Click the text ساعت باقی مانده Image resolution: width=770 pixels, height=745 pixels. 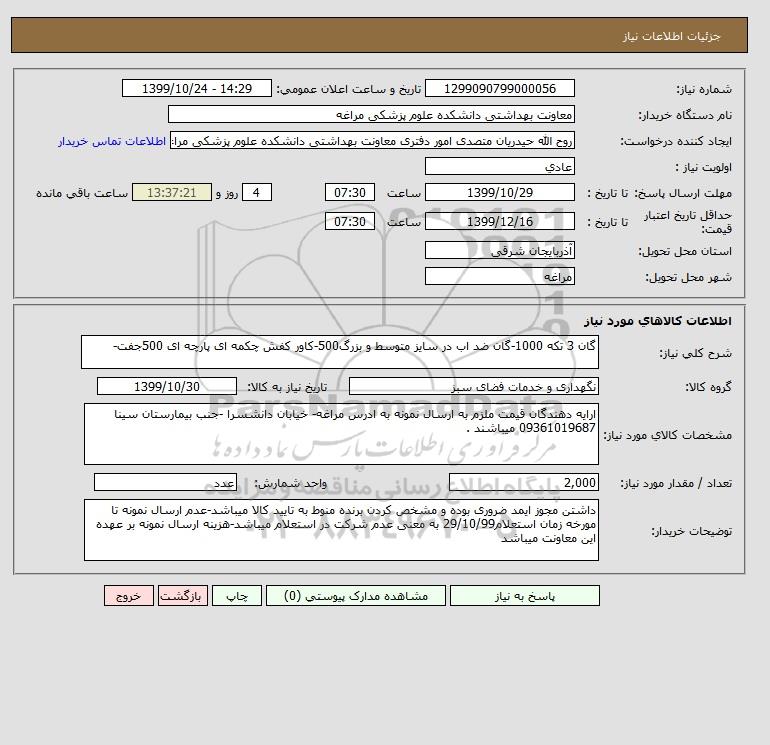click(82, 193)
